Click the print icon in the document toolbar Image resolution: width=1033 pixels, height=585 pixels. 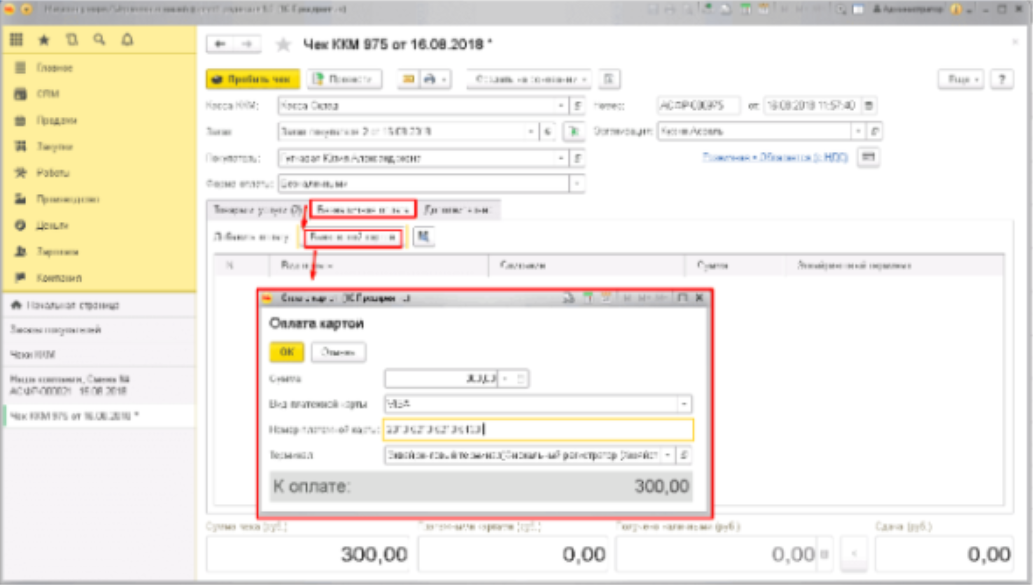pos(431,79)
